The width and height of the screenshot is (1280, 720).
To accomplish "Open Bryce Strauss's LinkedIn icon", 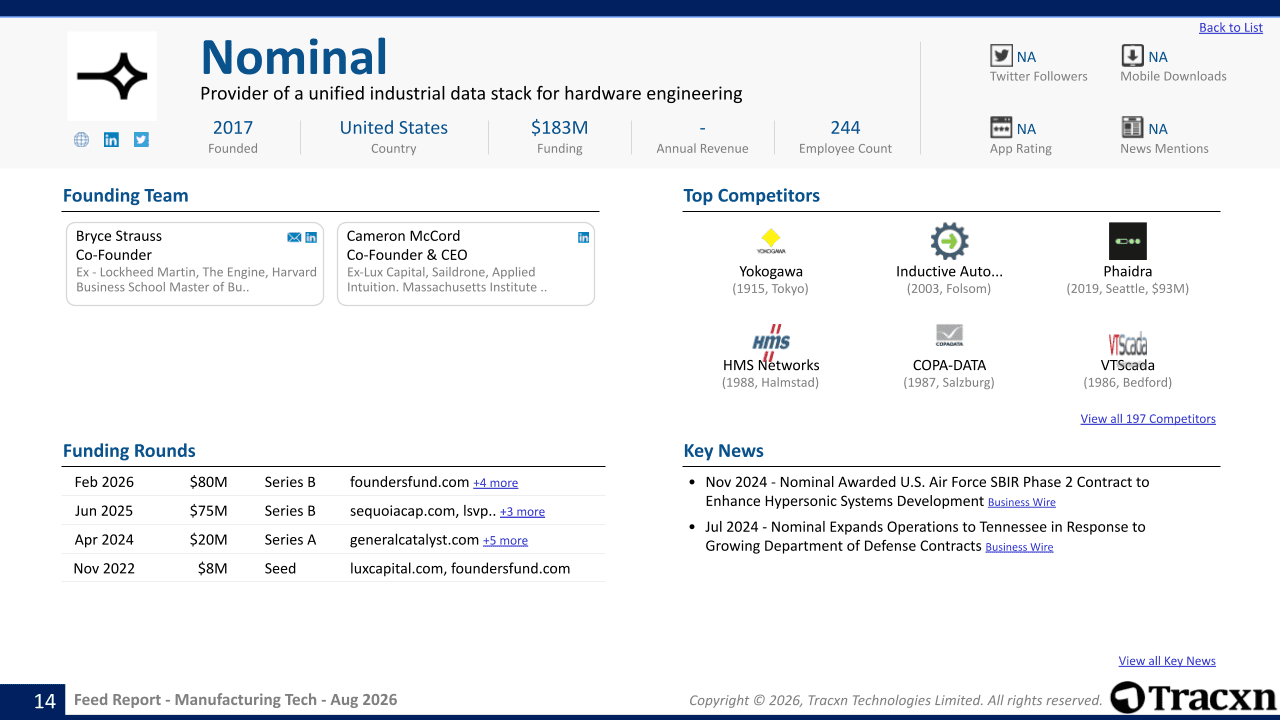I will point(311,237).
